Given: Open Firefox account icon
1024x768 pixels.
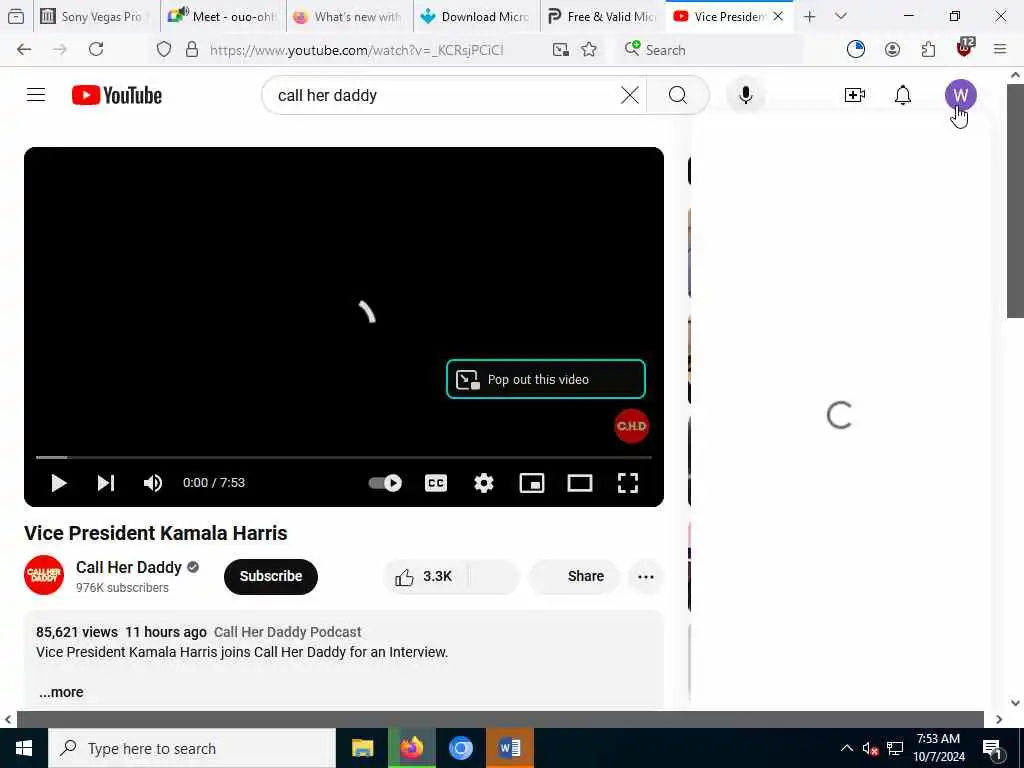Looking at the screenshot, I should (x=892, y=49).
